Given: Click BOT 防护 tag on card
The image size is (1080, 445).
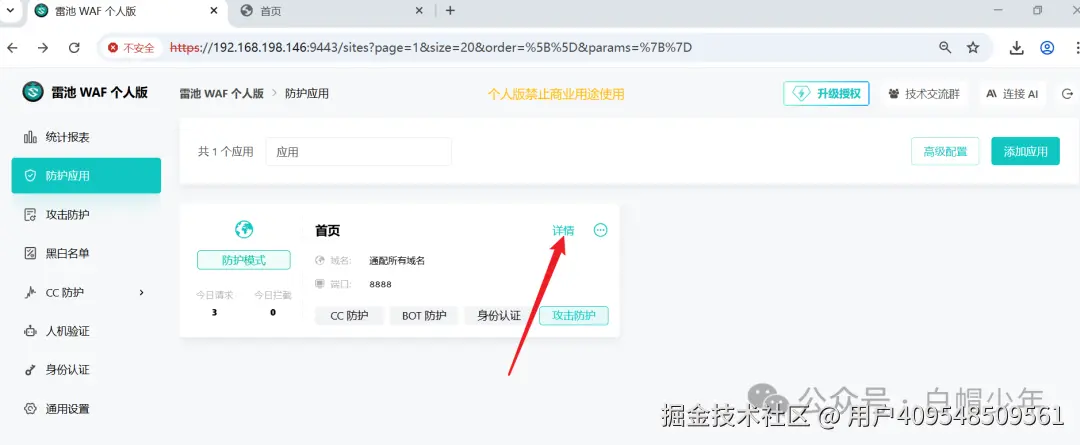Looking at the screenshot, I should (x=424, y=316).
